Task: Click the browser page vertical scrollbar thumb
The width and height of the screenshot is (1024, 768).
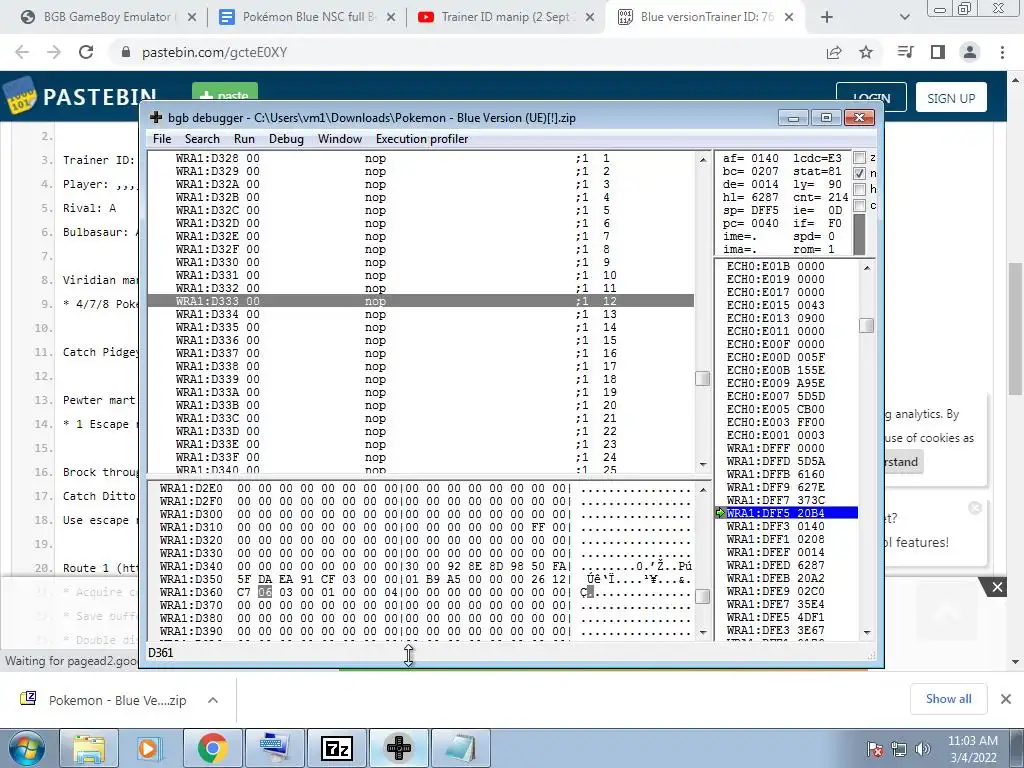Action: point(1016,328)
